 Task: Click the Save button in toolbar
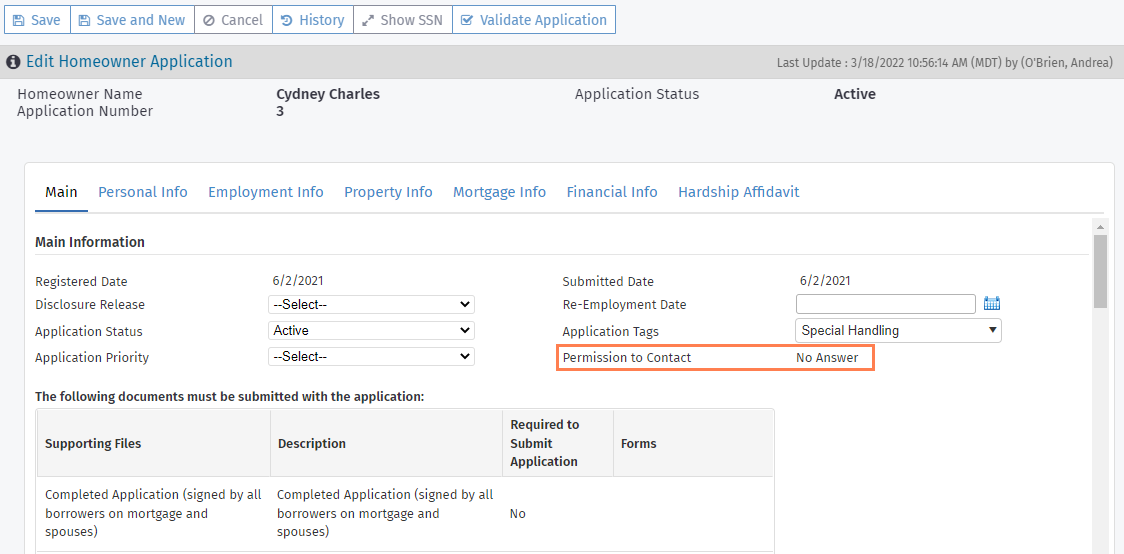point(36,20)
